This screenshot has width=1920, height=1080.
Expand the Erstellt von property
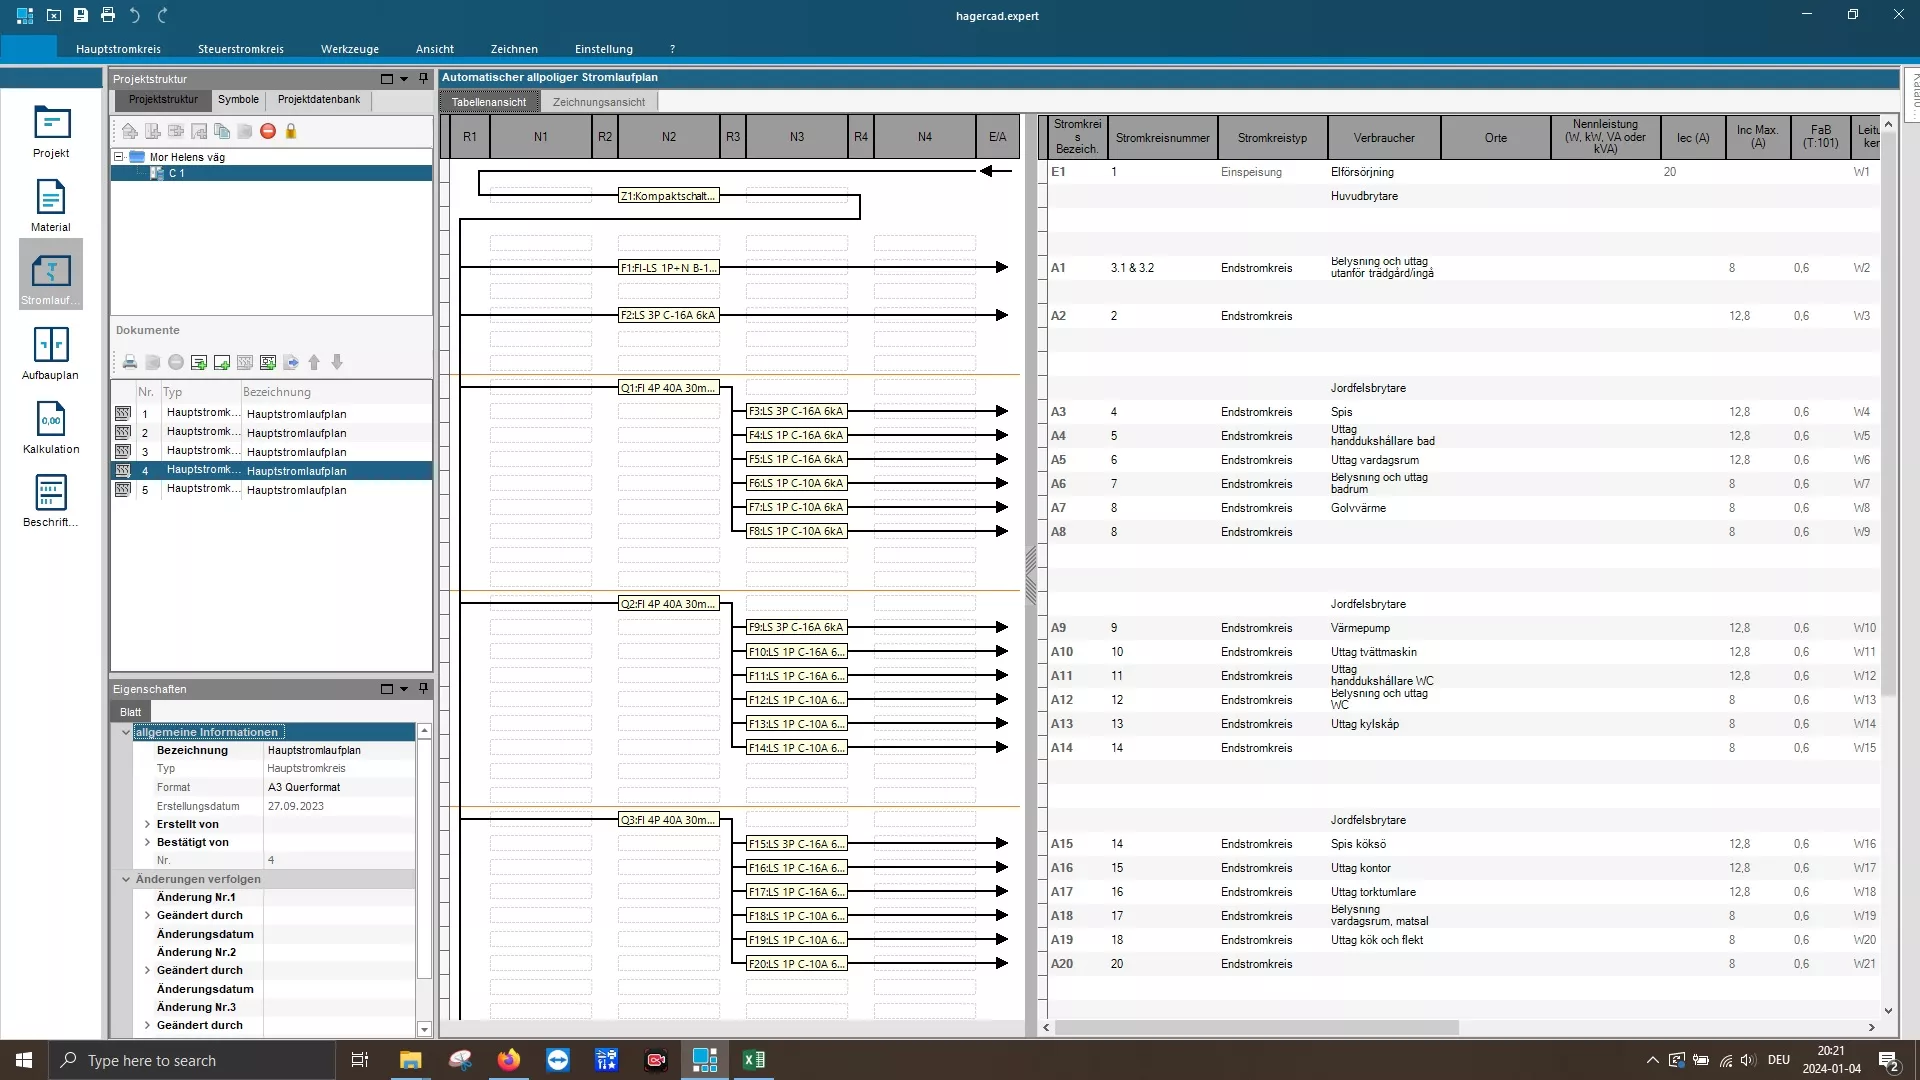pos(148,824)
